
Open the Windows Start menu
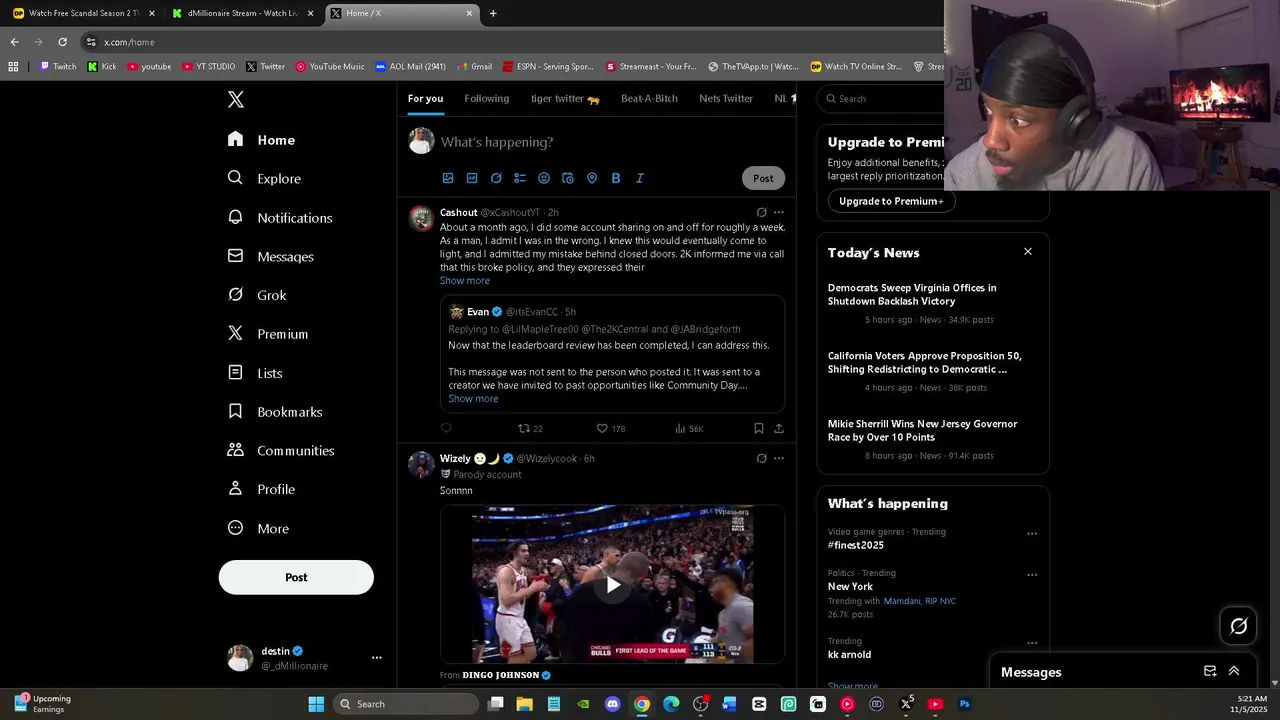pyautogui.click(x=316, y=704)
